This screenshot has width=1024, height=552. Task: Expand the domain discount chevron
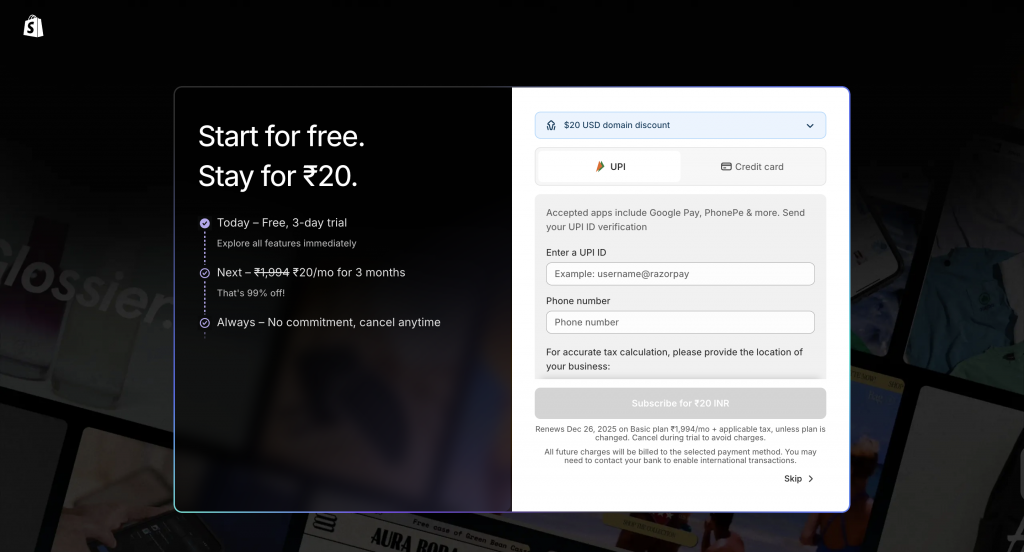(x=810, y=126)
